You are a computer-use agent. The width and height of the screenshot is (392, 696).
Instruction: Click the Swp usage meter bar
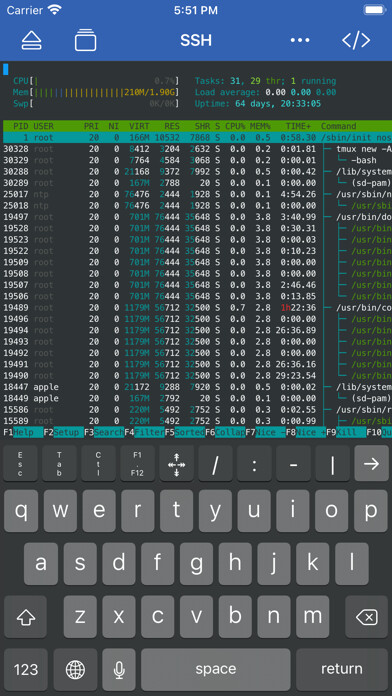click(96, 103)
